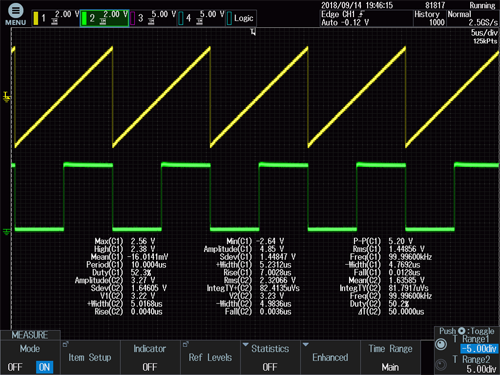Click the trigger position marker atop the graticule
Screen dimensions: 500x375
click(x=253, y=32)
